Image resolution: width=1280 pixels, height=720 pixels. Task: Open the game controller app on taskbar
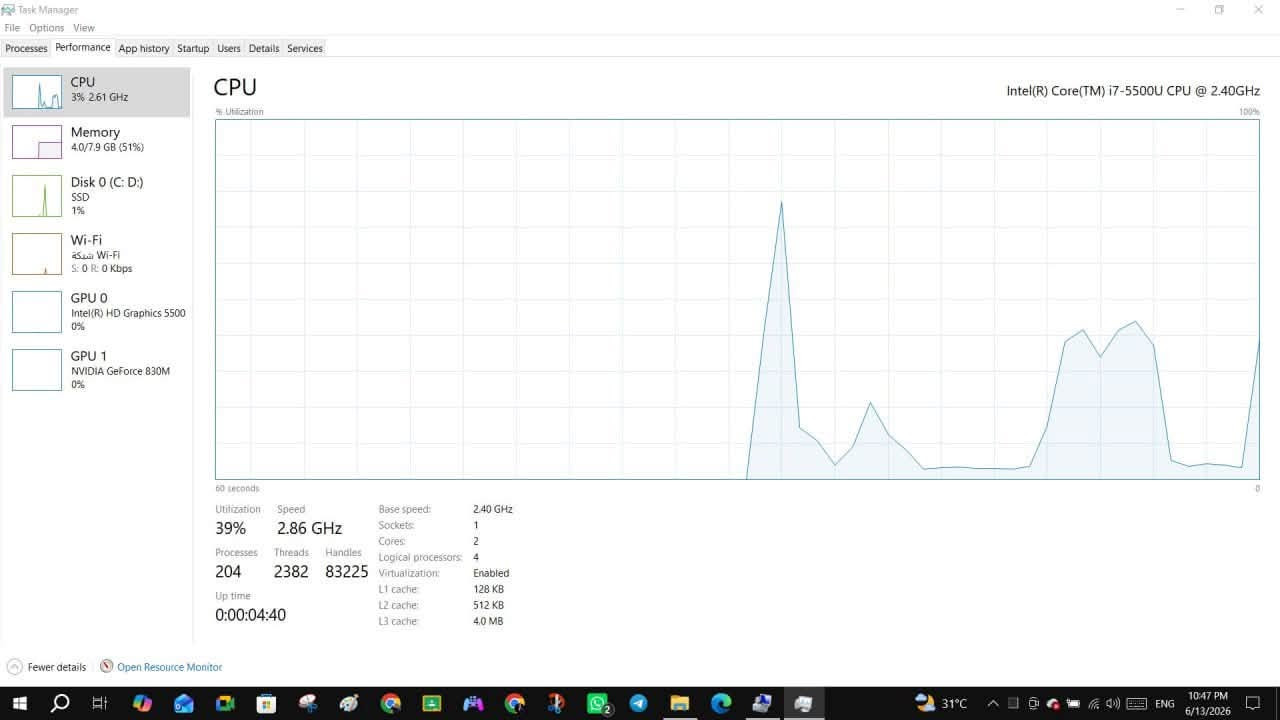(x=473, y=703)
